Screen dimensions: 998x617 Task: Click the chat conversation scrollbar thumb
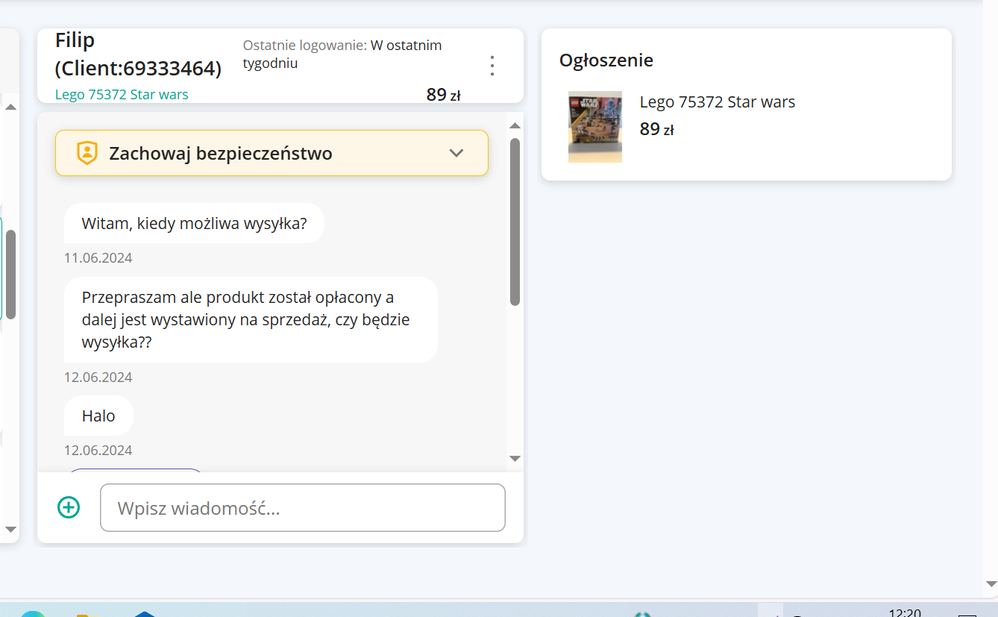pyautogui.click(x=515, y=222)
